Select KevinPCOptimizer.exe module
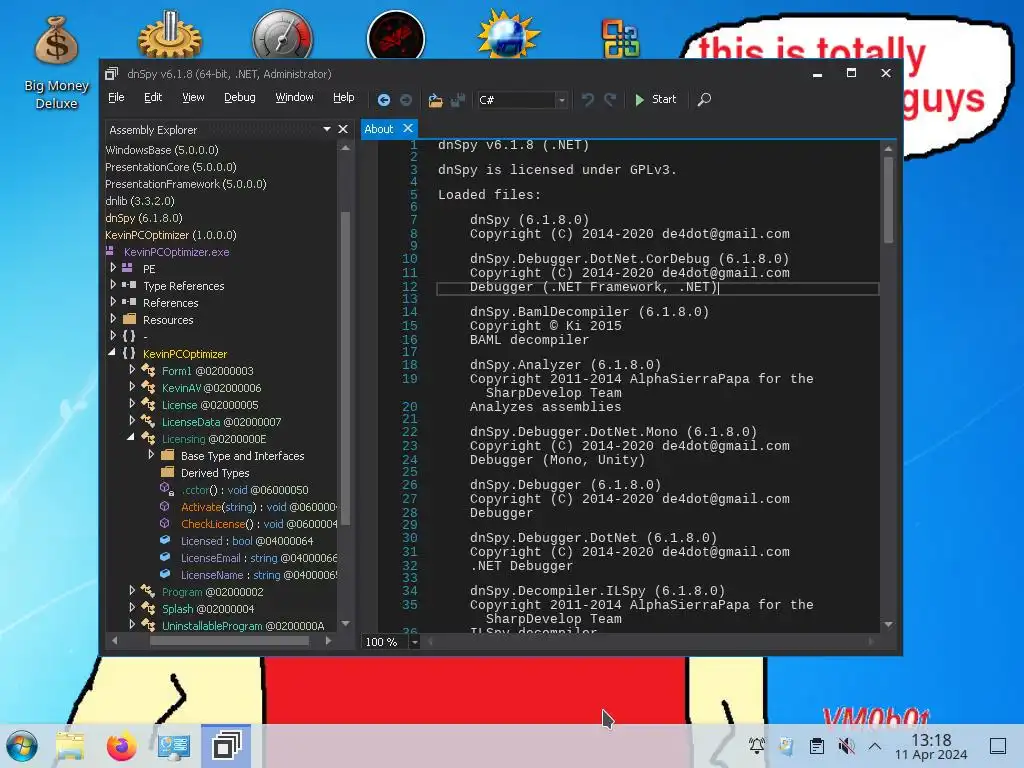 (176, 252)
